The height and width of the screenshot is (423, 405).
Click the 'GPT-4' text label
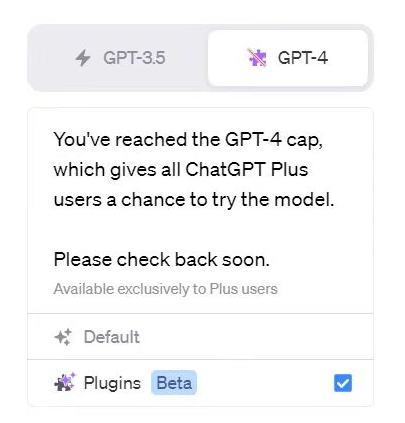click(303, 58)
